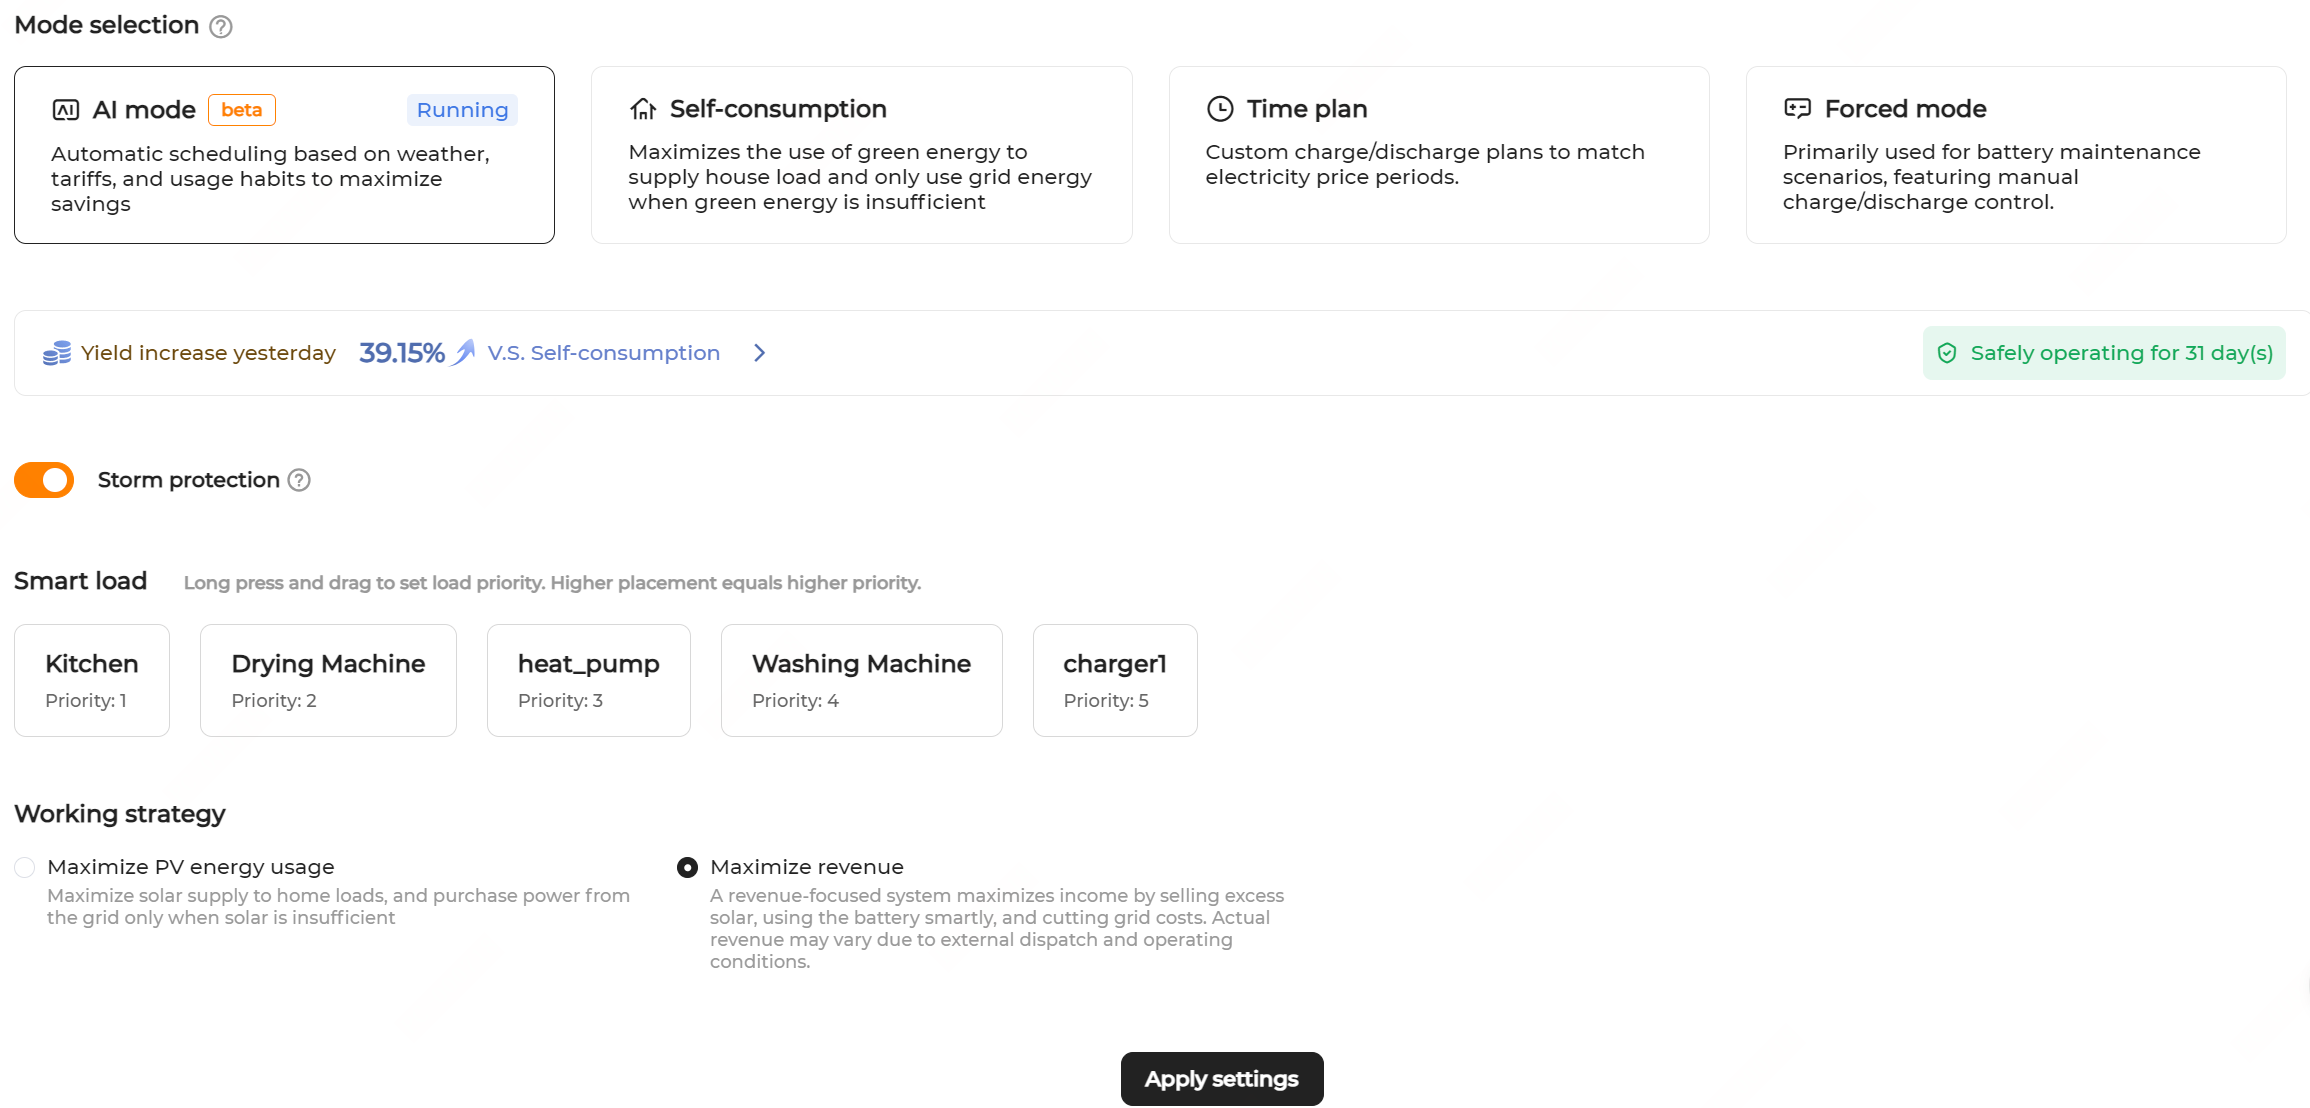
Task: Click the AI mode chip icon
Action: [66, 110]
